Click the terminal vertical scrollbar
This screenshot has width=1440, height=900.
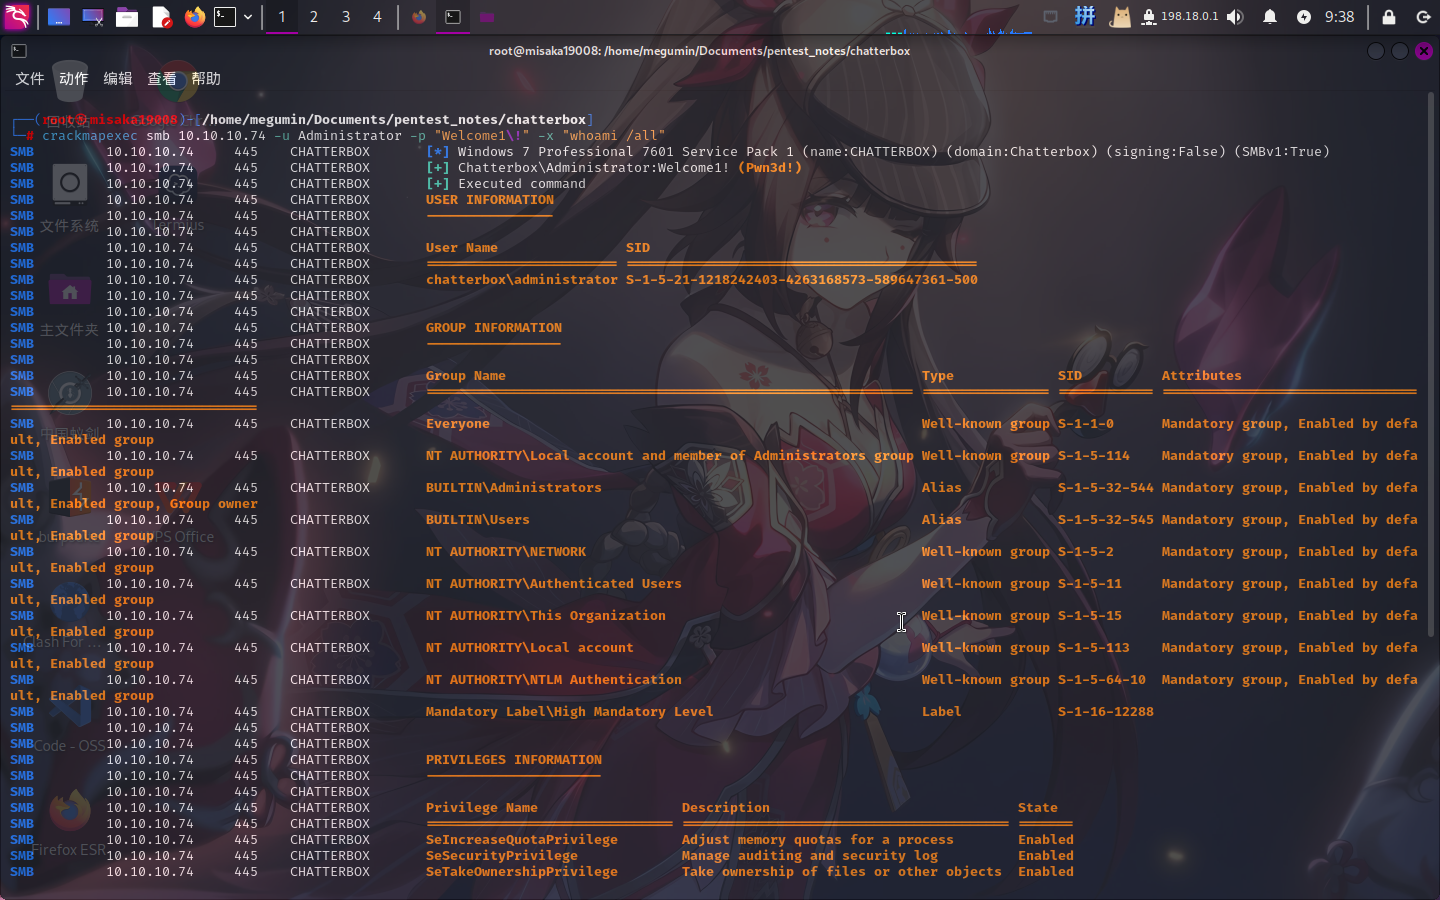point(1431,365)
